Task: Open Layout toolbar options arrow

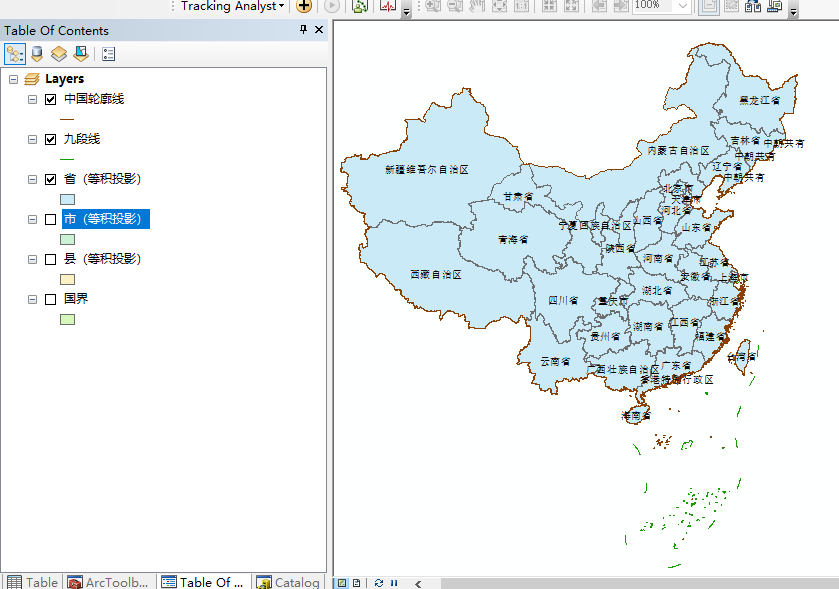Action: [794, 11]
